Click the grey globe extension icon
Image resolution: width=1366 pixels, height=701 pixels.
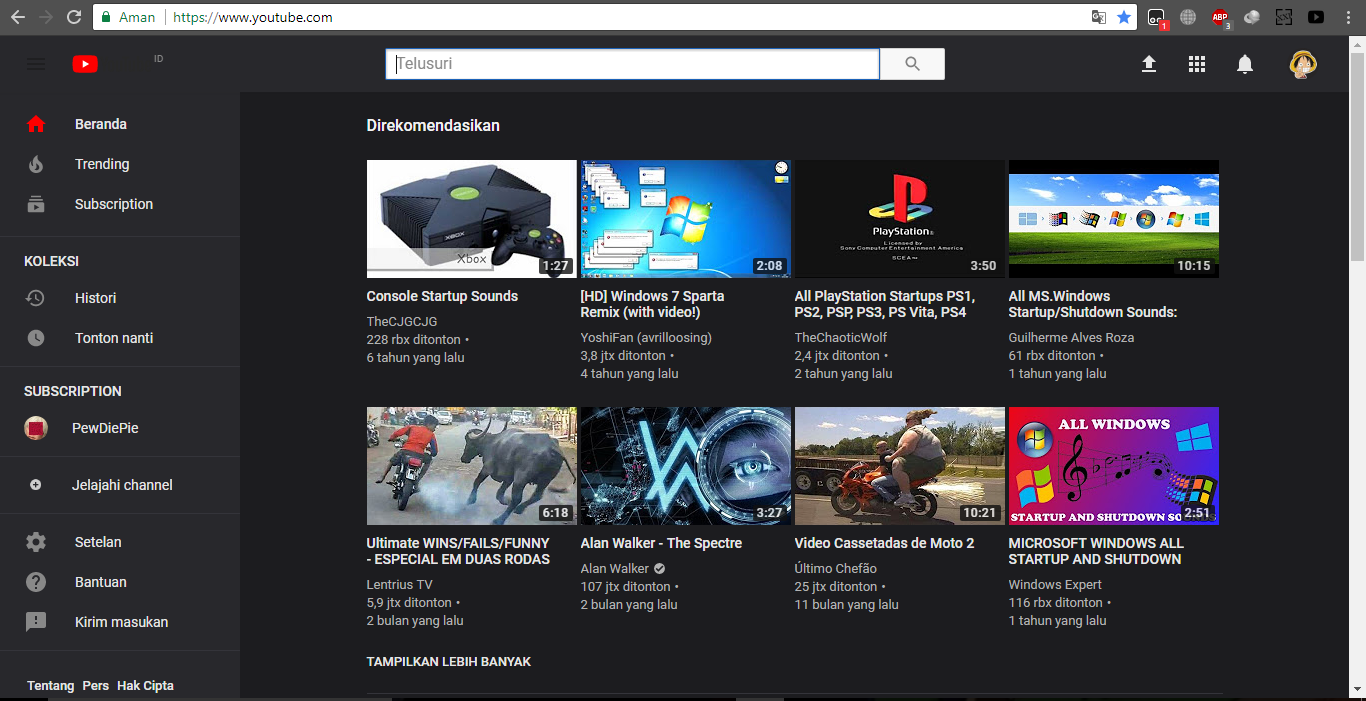click(x=1188, y=17)
